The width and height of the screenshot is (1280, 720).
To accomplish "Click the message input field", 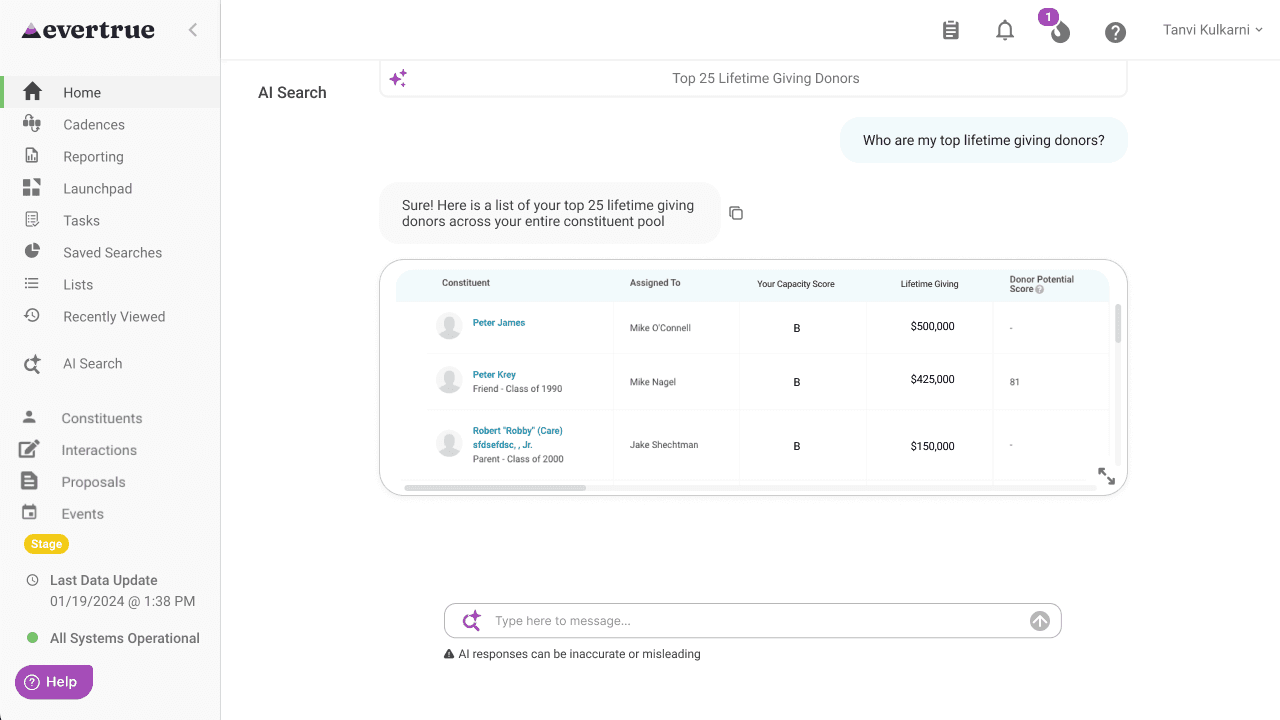I will click(x=753, y=621).
